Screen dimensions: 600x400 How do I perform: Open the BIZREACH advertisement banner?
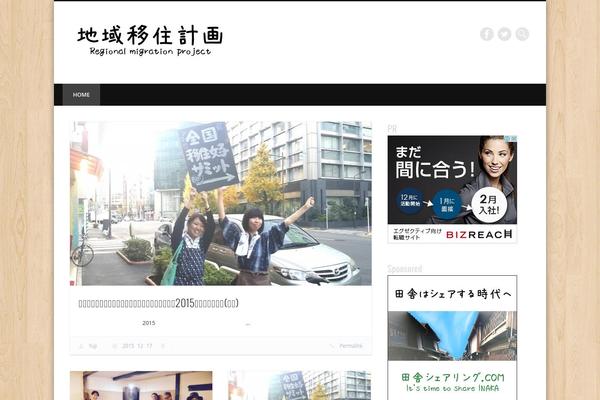(x=452, y=189)
